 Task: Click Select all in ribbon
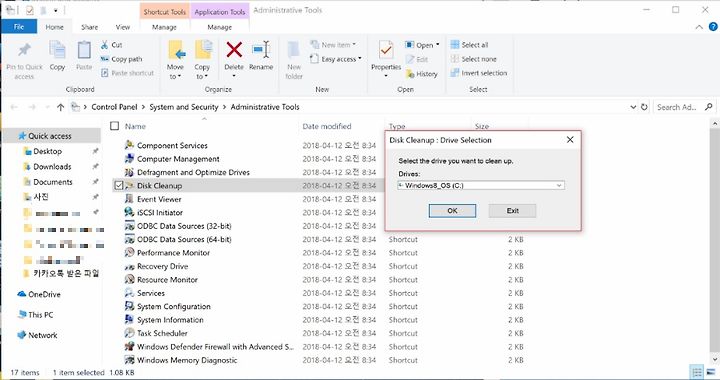pos(470,45)
